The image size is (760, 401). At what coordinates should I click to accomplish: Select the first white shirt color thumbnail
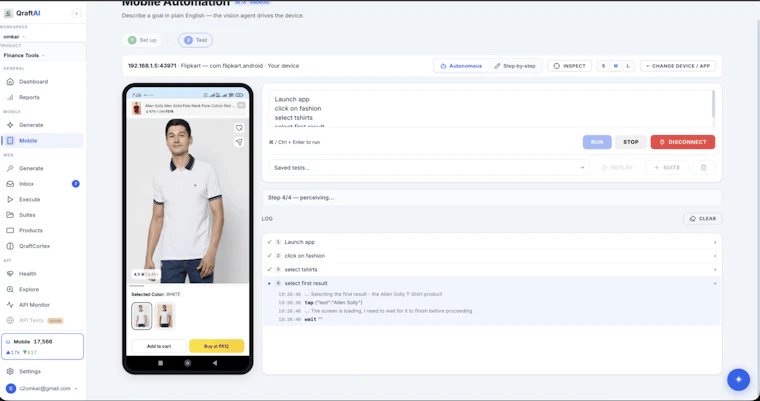click(142, 316)
